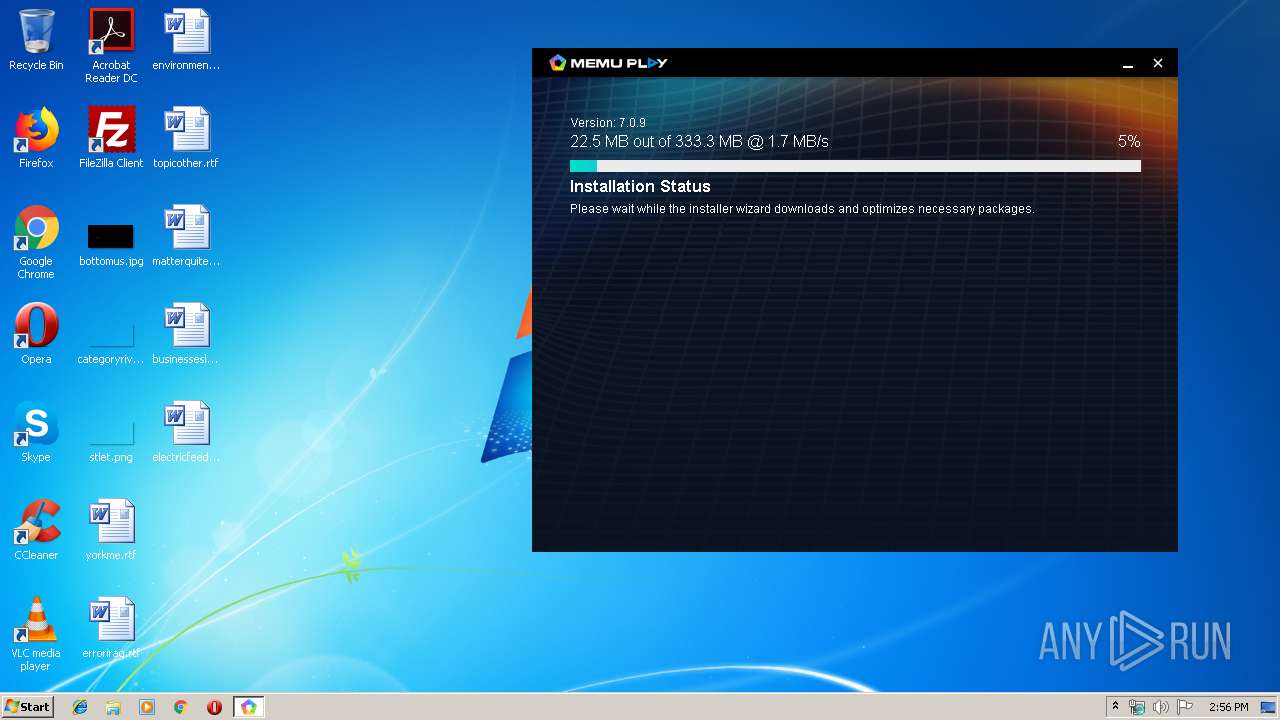Image resolution: width=1280 pixels, height=720 pixels.
Task: Open FileZilla Client desktop shortcut
Action: click(111, 138)
